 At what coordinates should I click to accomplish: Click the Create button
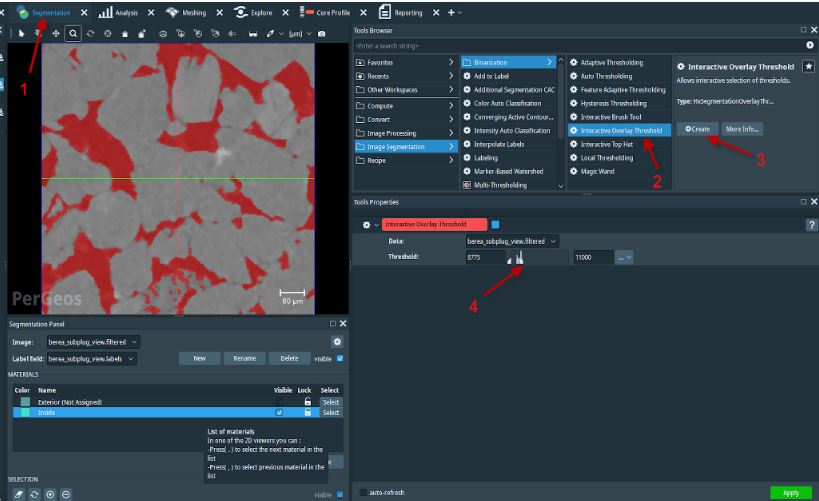point(697,129)
